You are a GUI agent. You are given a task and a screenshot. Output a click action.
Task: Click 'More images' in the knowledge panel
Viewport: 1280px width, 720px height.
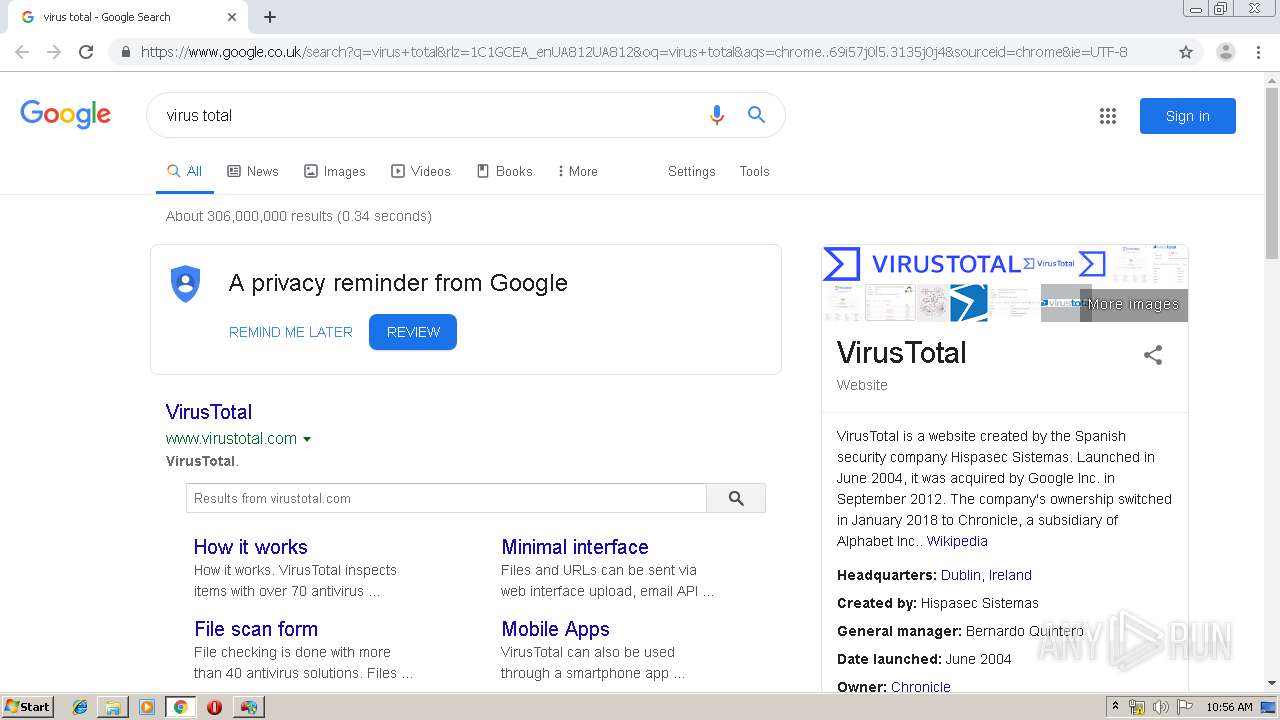1133,304
